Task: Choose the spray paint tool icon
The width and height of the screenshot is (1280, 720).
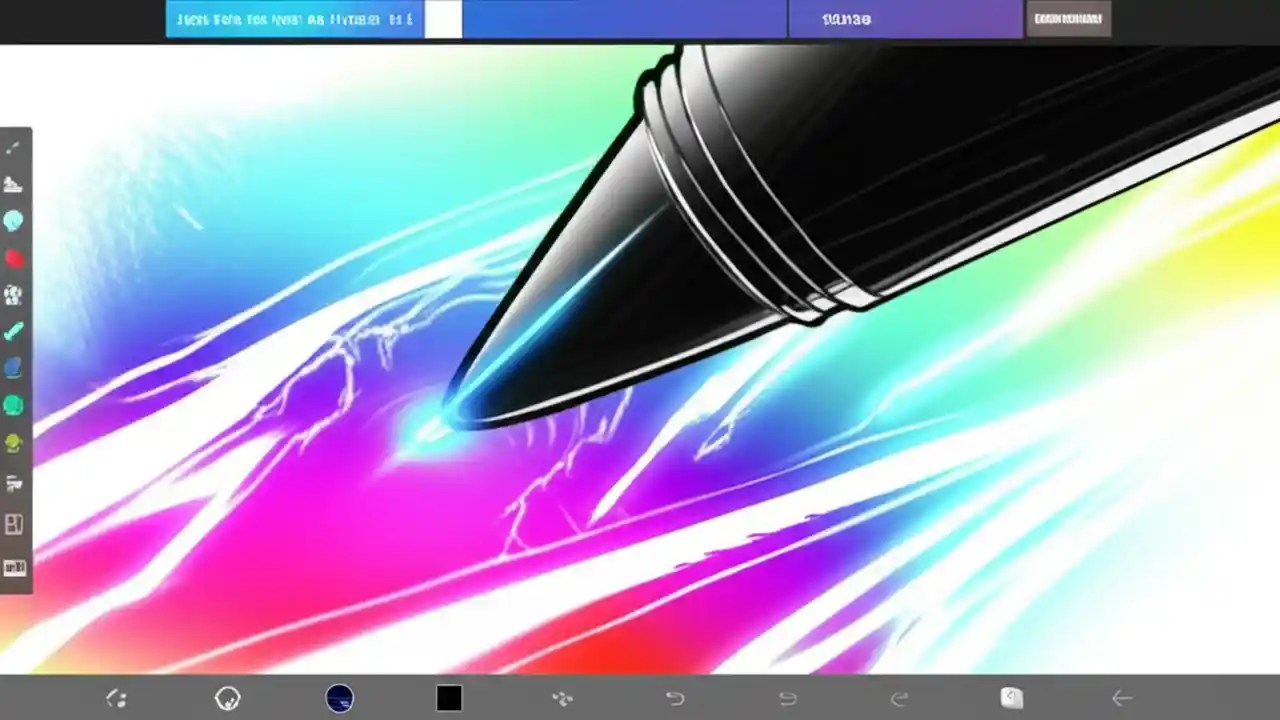Action: 14,294
